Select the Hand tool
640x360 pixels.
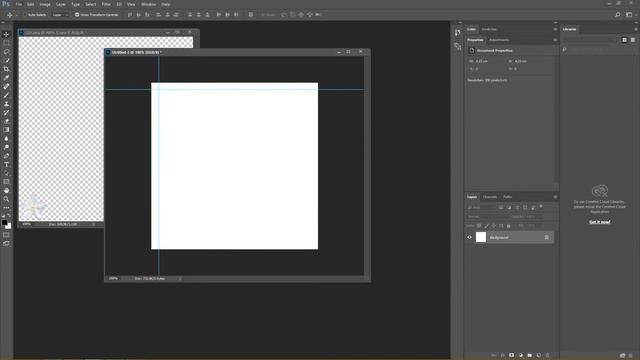(6, 191)
